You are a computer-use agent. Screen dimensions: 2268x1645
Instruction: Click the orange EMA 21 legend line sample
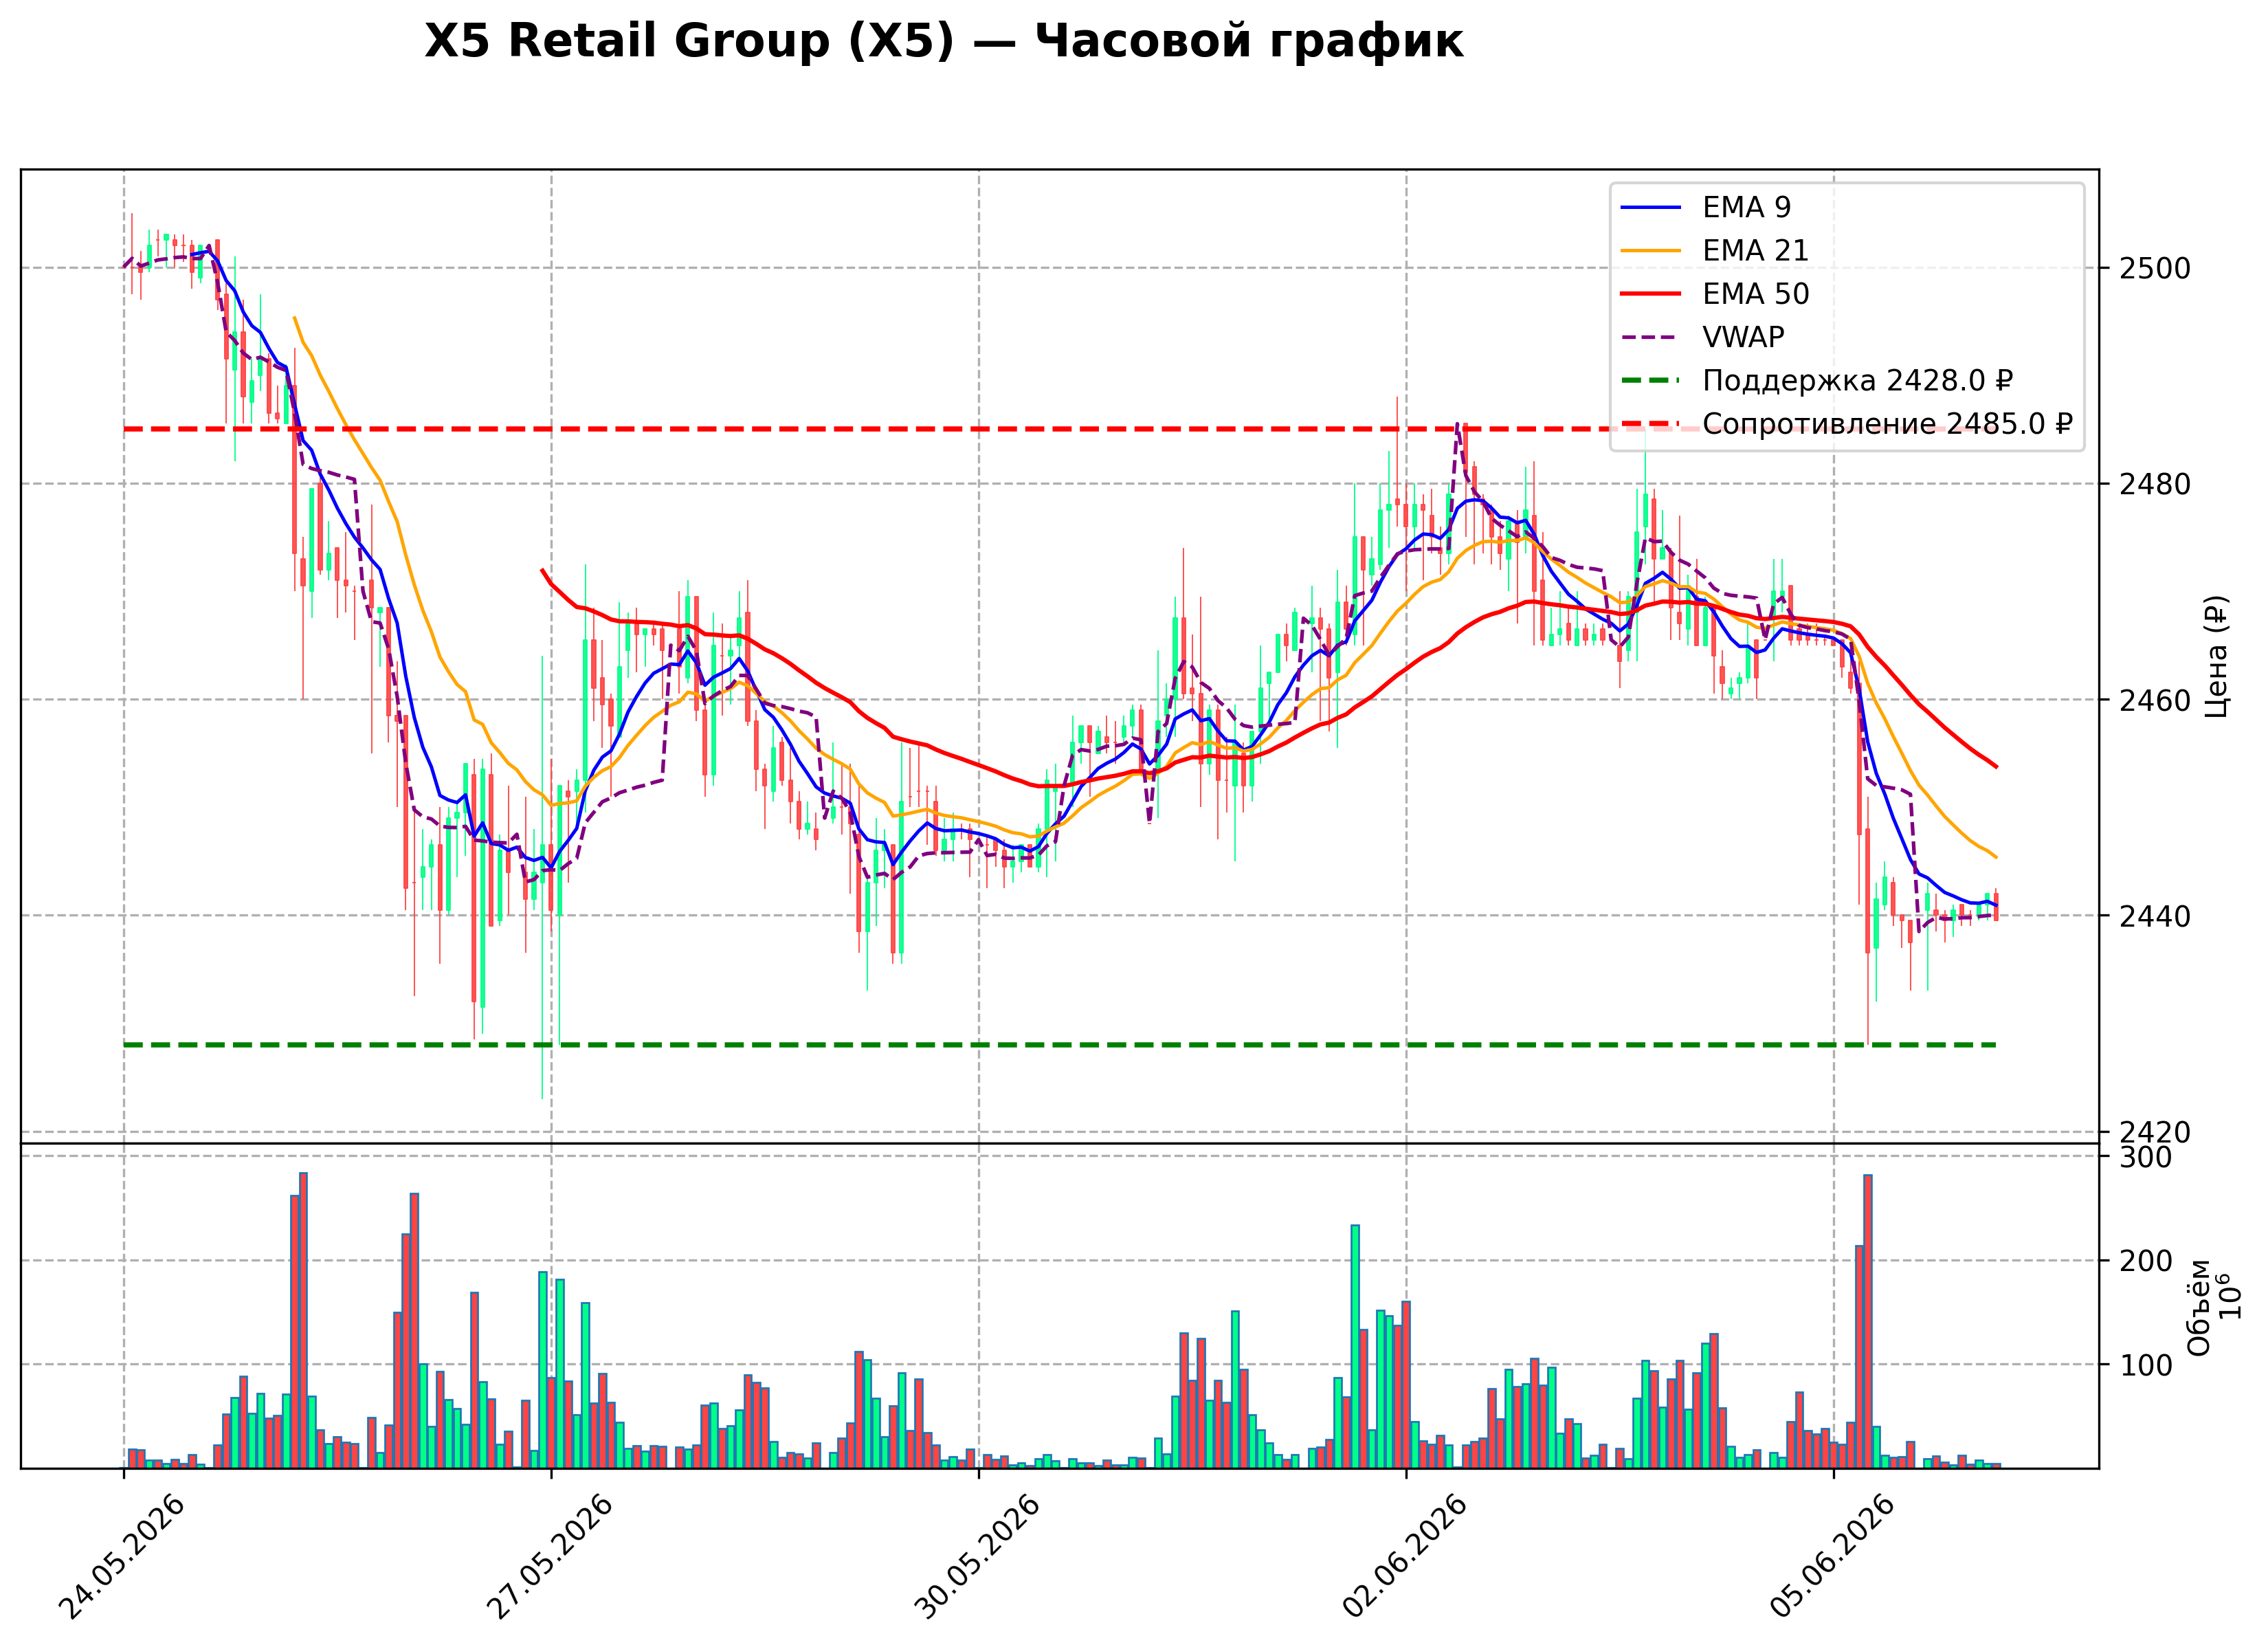point(1651,251)
